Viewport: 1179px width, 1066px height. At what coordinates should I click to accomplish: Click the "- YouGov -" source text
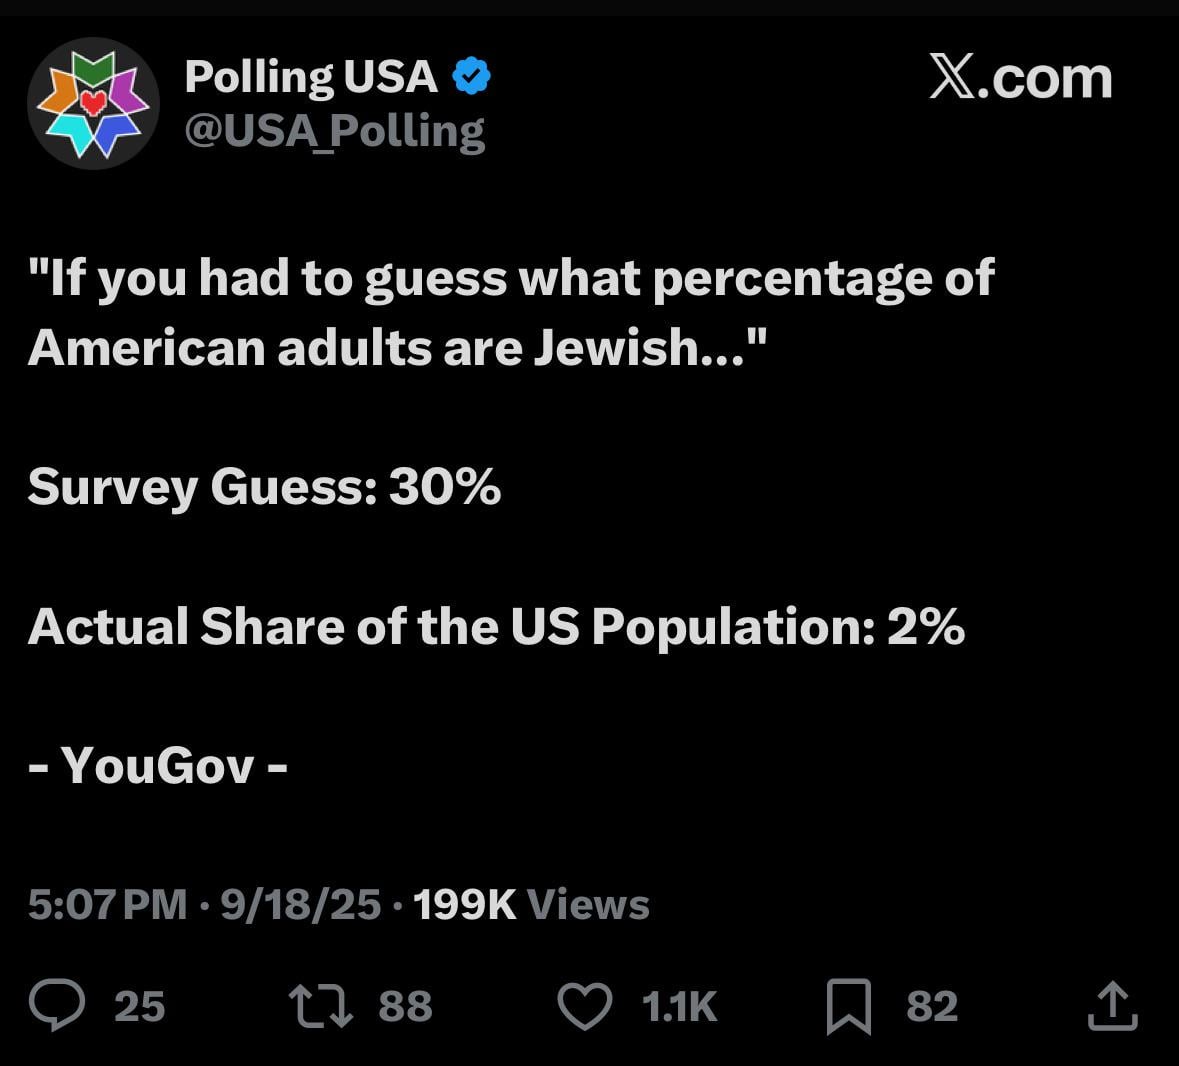pyautogui.click(x=158, y=767)
